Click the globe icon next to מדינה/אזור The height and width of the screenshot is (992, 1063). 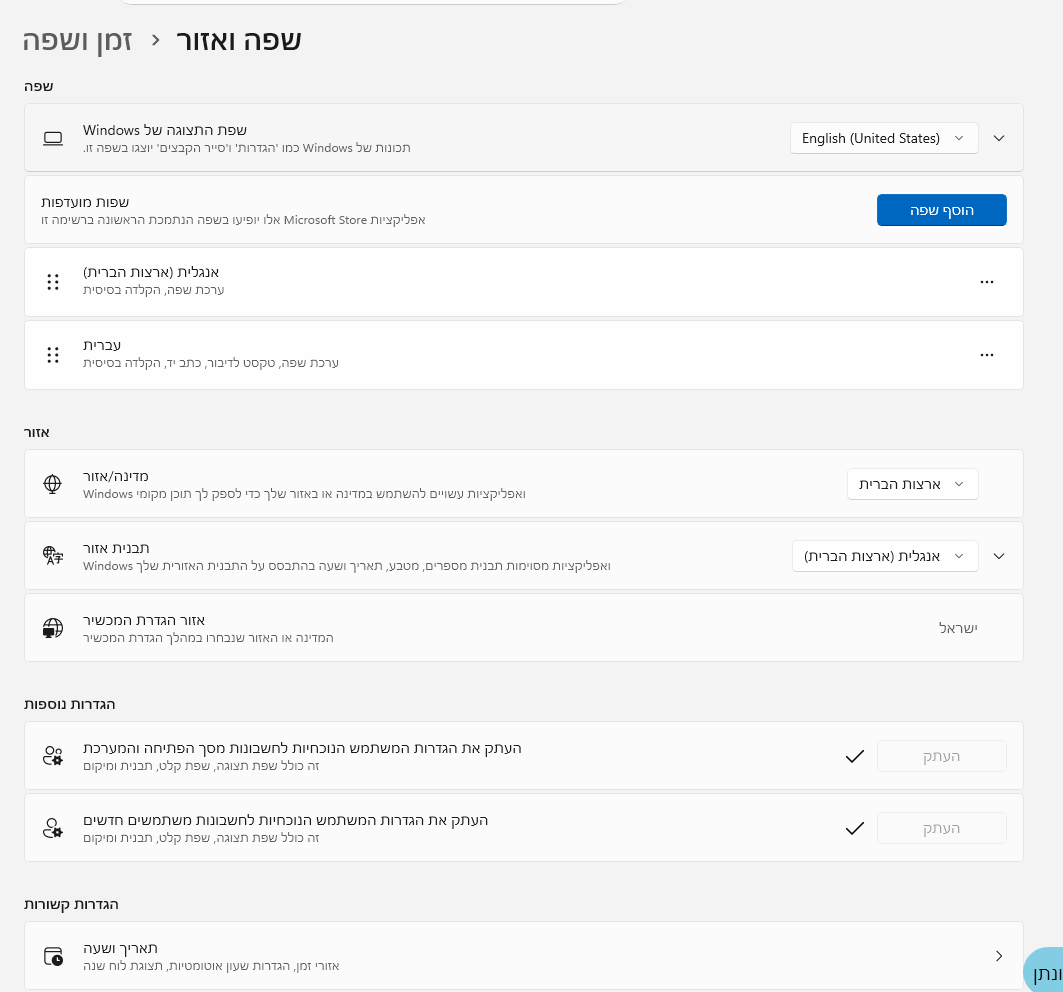(53, 484)
